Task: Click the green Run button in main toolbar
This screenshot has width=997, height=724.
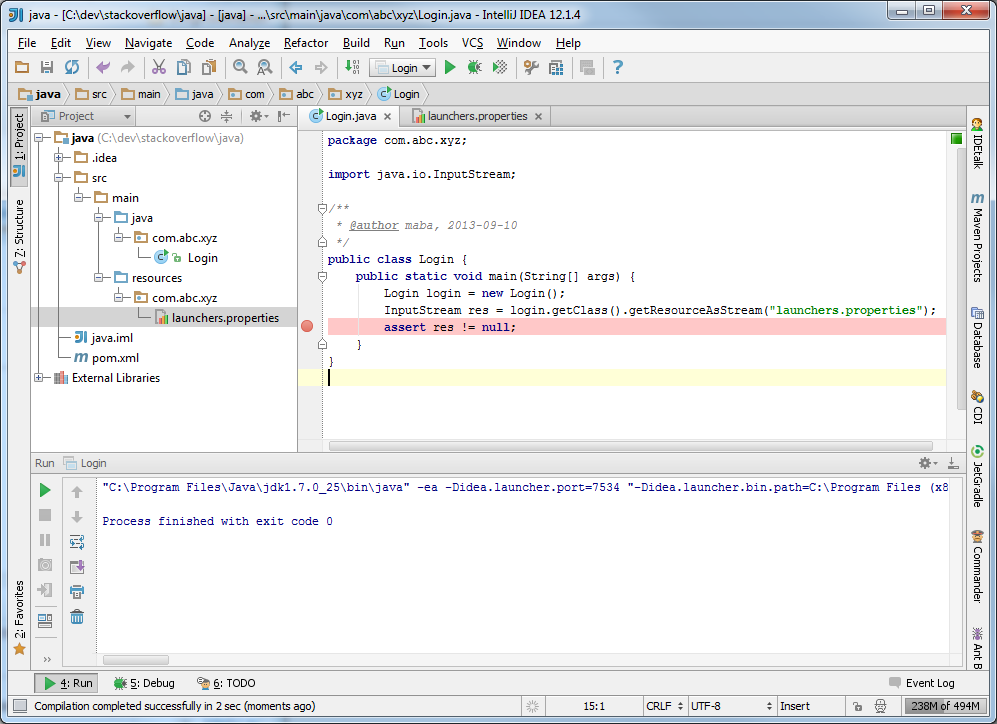Action: pyautogui.click(x=450, y=67)
